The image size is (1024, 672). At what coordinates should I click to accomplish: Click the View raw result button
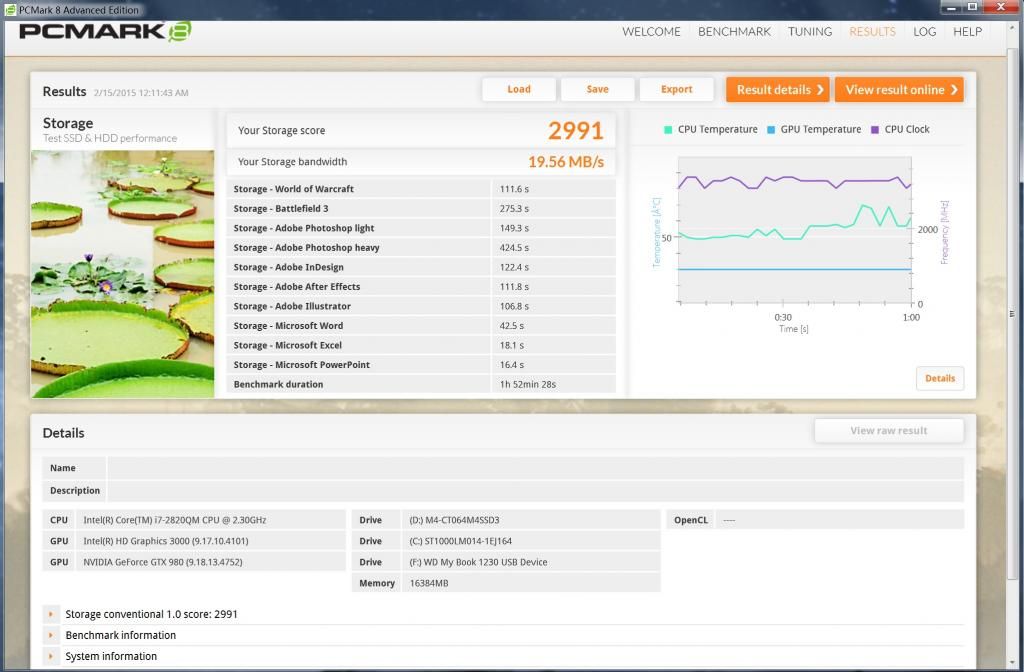click(889, 430)
